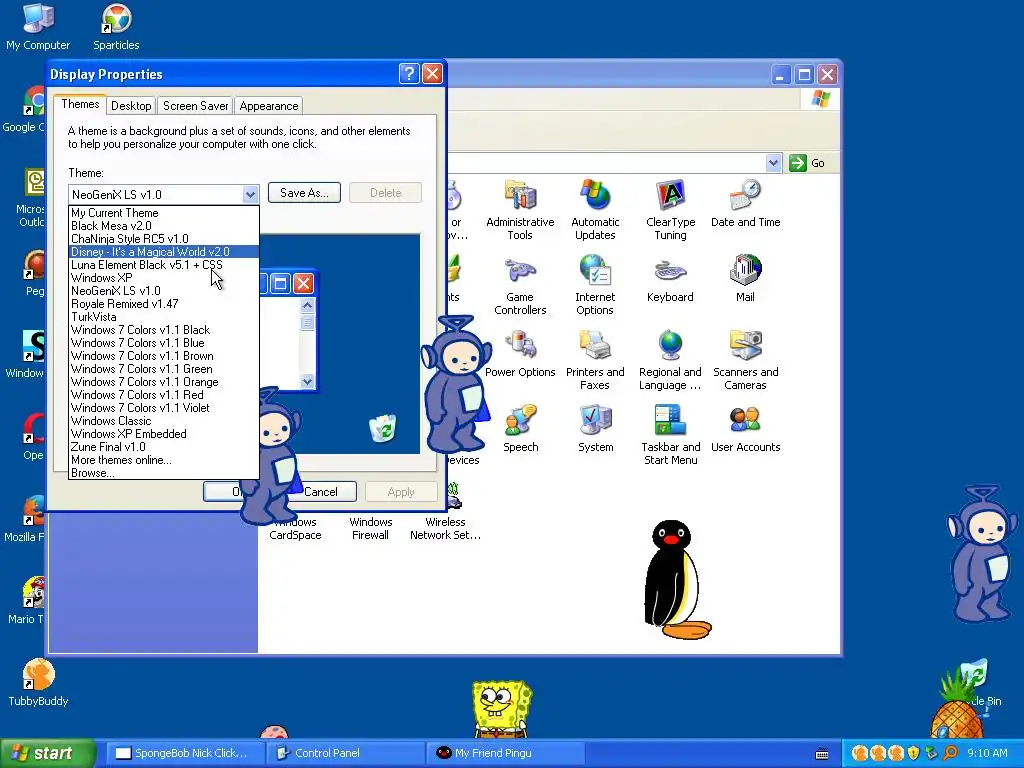Select Luna Element Black v5.1 theme
Image resolution: width=1024 pixels, height=768 pixels.
[163, 265]
